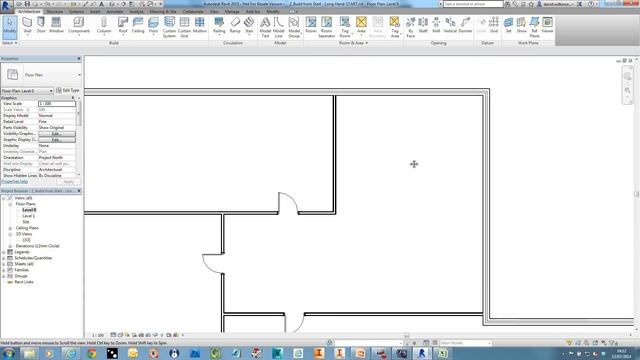
Task: Select the Modify tool
Action: point(9,26)
